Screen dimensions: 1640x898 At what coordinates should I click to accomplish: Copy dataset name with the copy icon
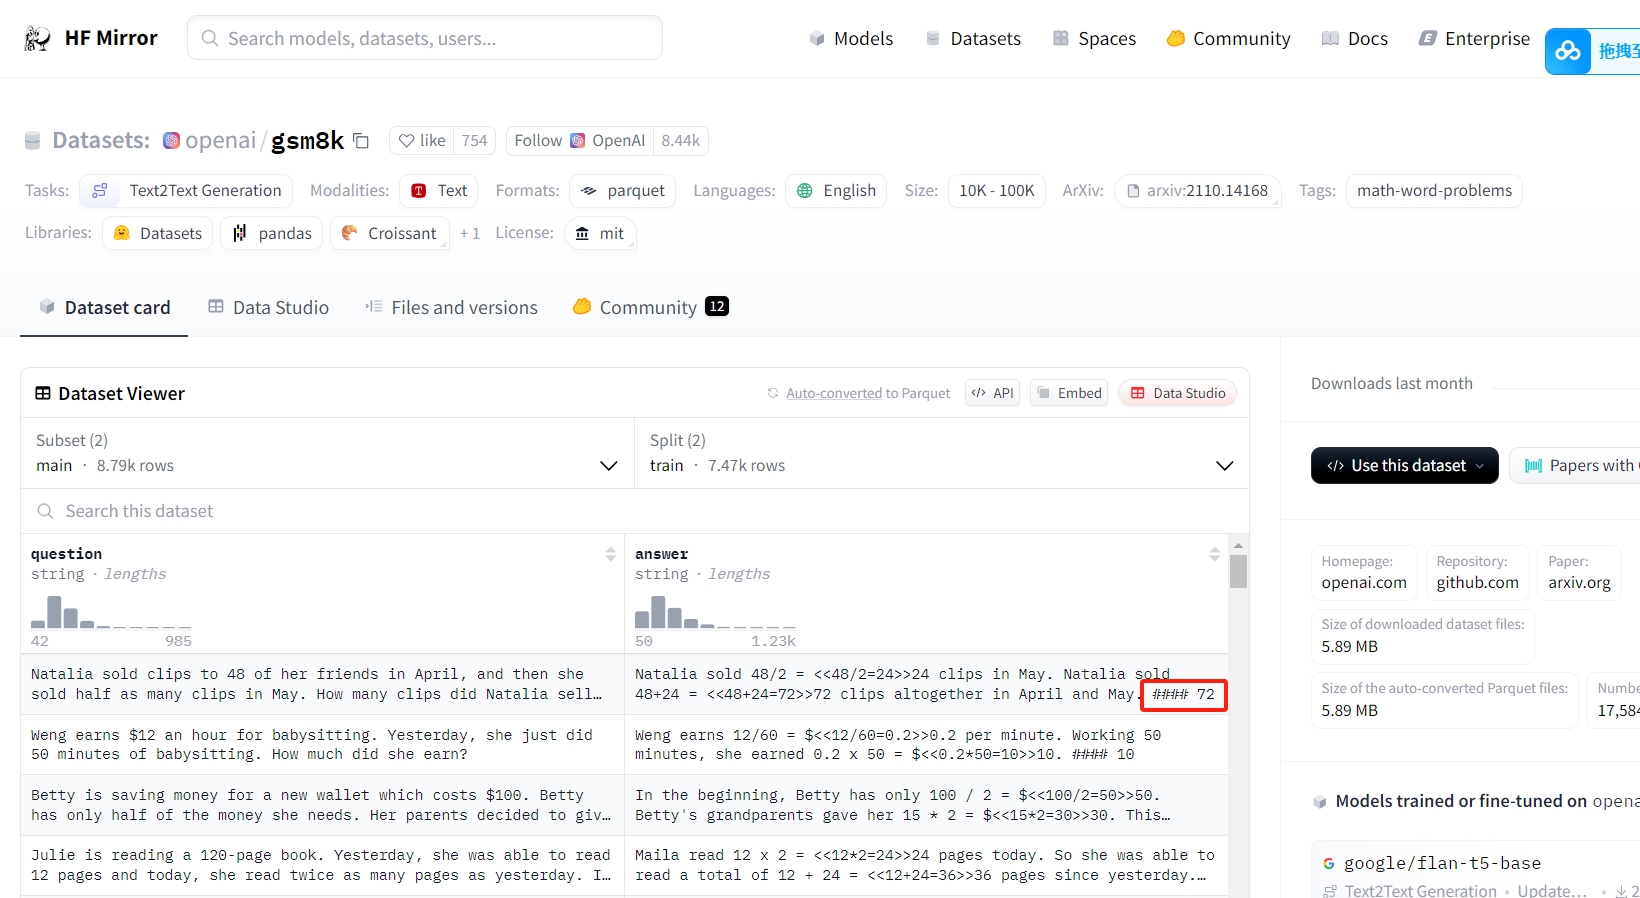pos(361,141)
